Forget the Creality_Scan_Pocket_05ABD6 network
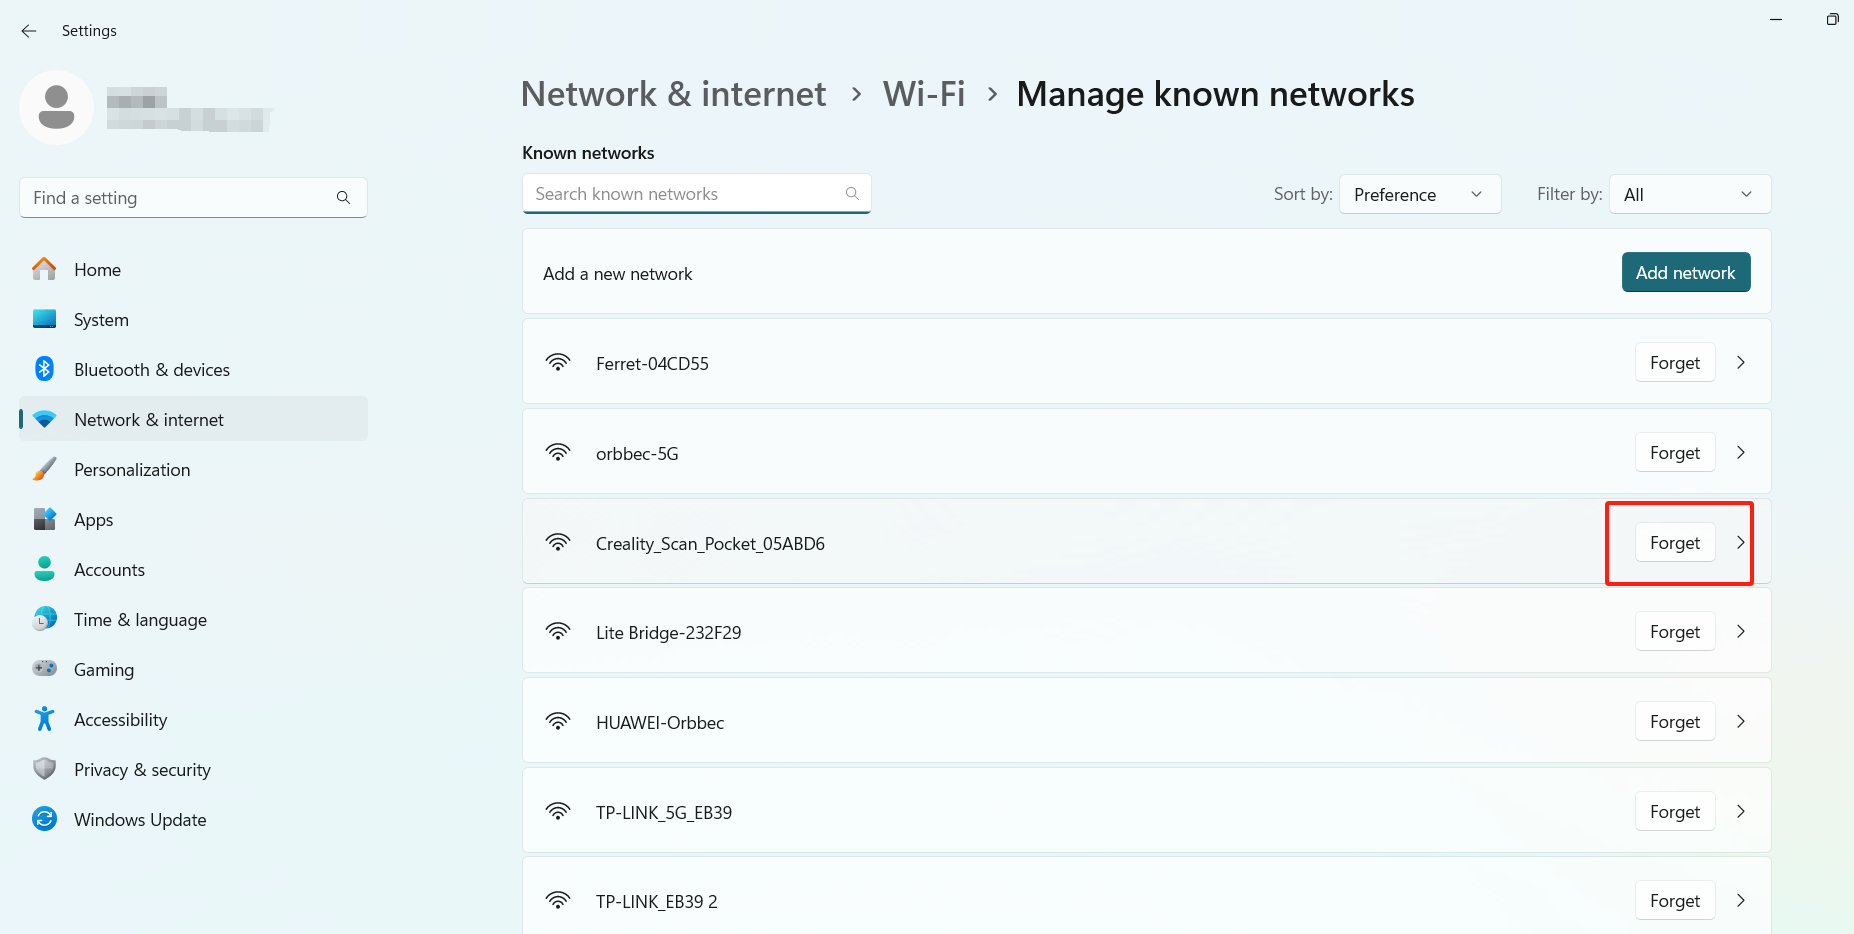Viewport: 1854px width, 934px height. click(x=1675, y=543)
